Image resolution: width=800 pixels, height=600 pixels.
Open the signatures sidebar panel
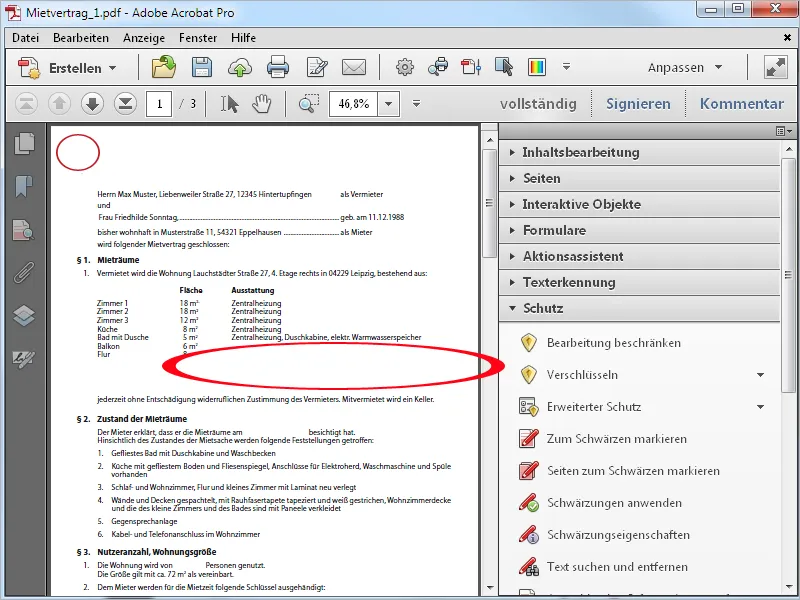[x=23, y=359]
